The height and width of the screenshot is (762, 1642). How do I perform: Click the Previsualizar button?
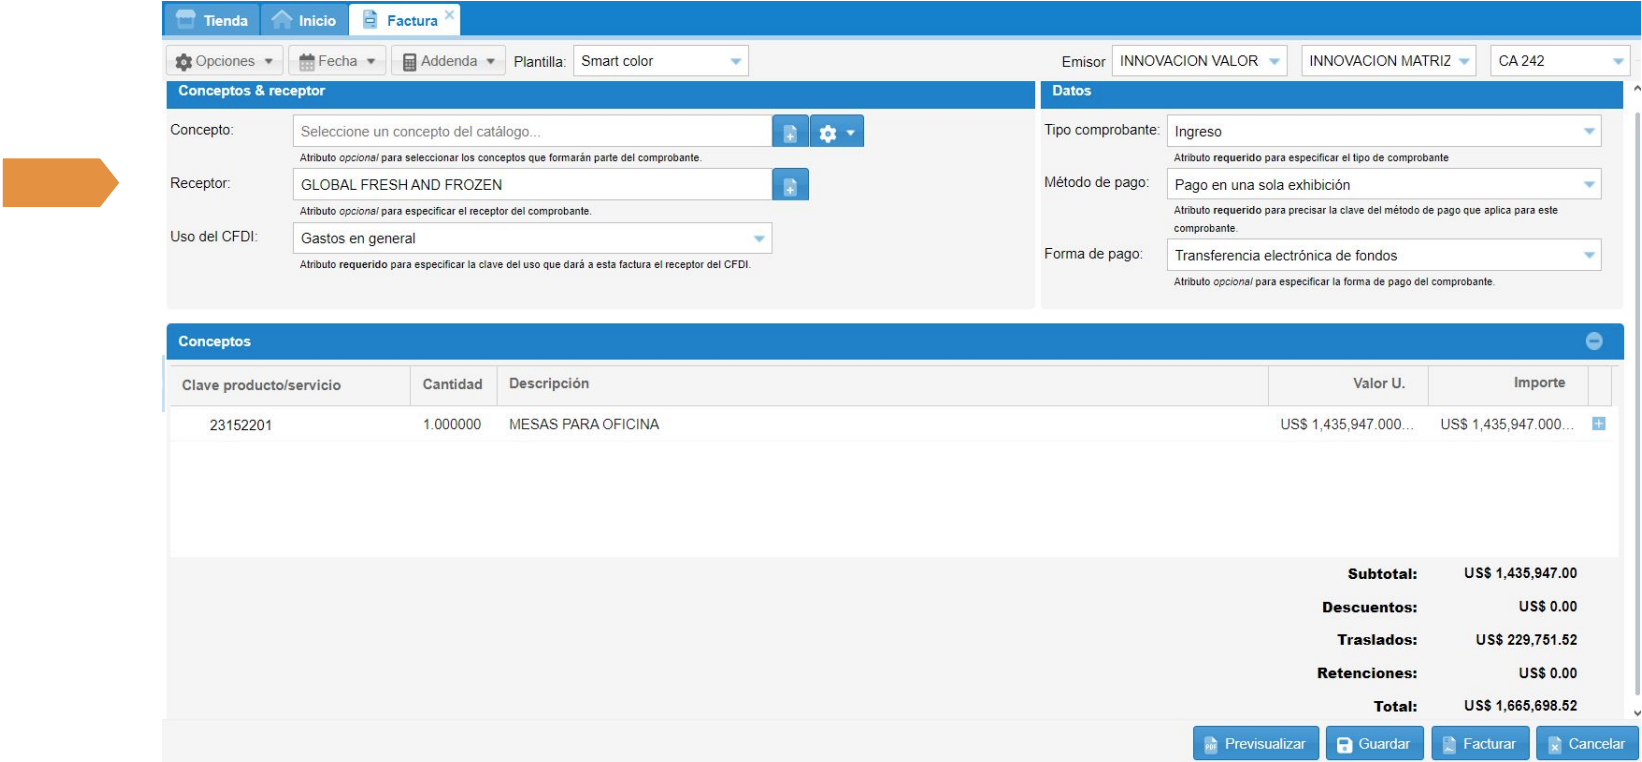pos(1255,744)
